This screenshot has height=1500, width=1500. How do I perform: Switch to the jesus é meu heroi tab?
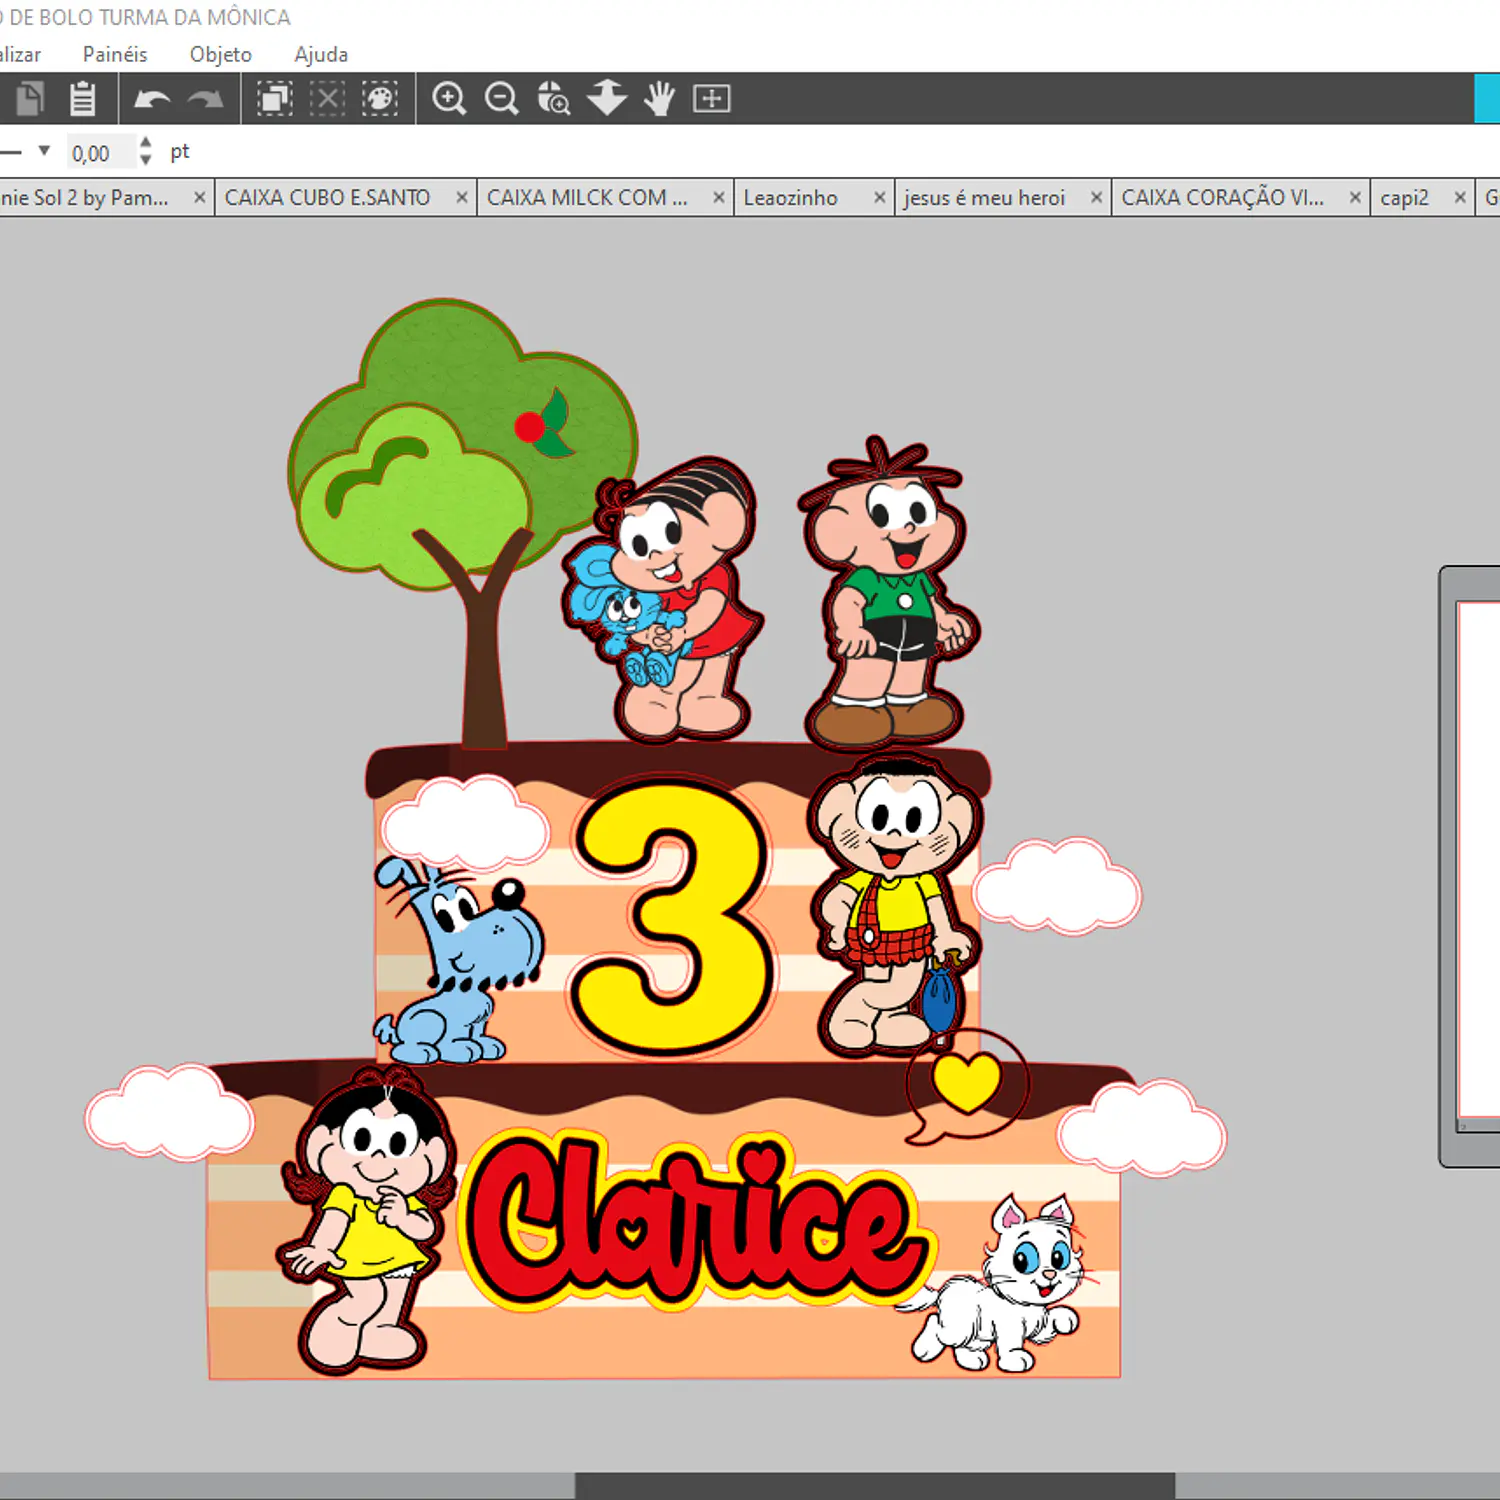[1002, 198]
